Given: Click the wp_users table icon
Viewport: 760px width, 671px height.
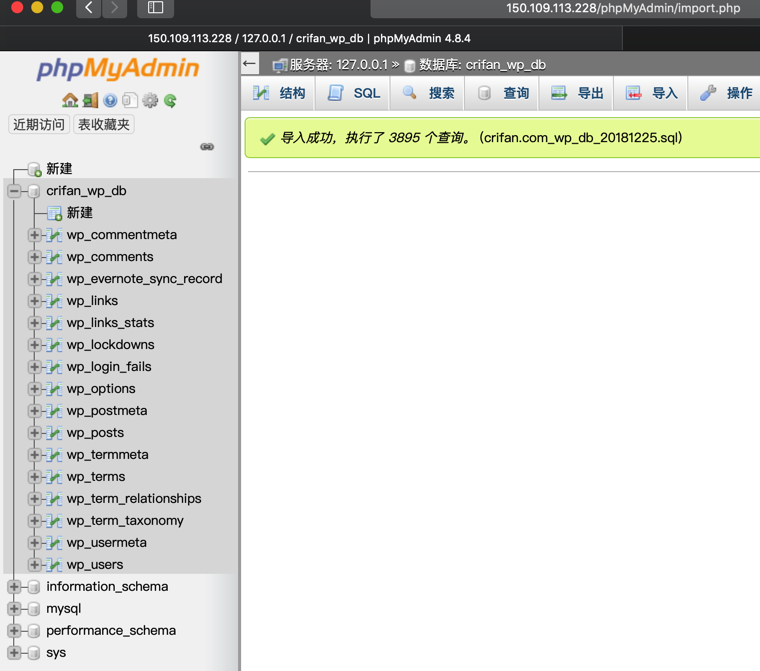Looking at the screenshot, I should click(x=54, y=565).
